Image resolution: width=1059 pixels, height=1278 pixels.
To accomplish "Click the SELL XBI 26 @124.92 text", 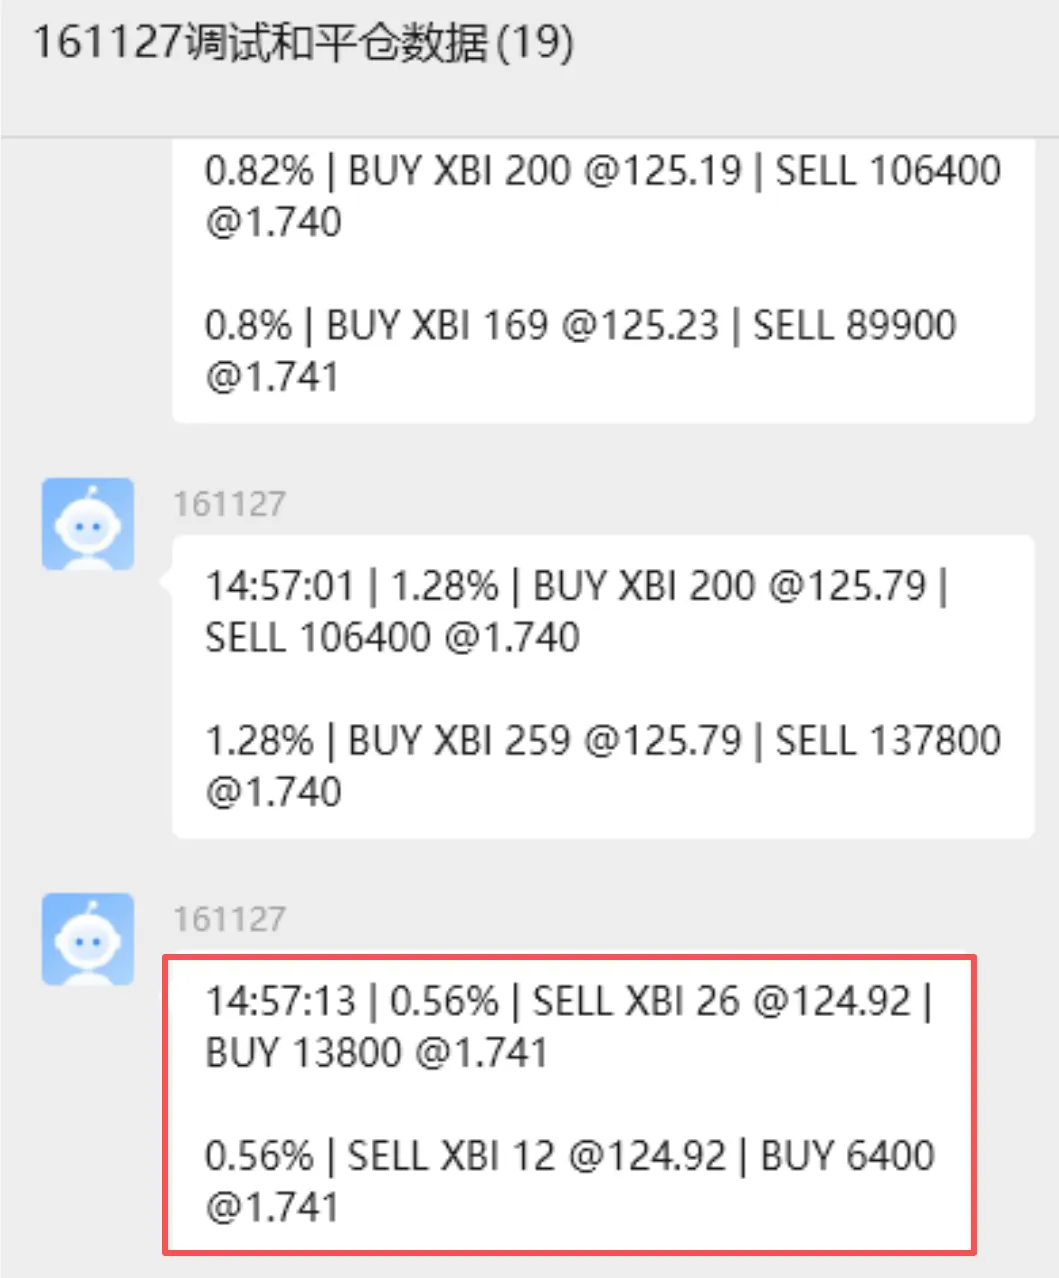I will (722, 1001).
